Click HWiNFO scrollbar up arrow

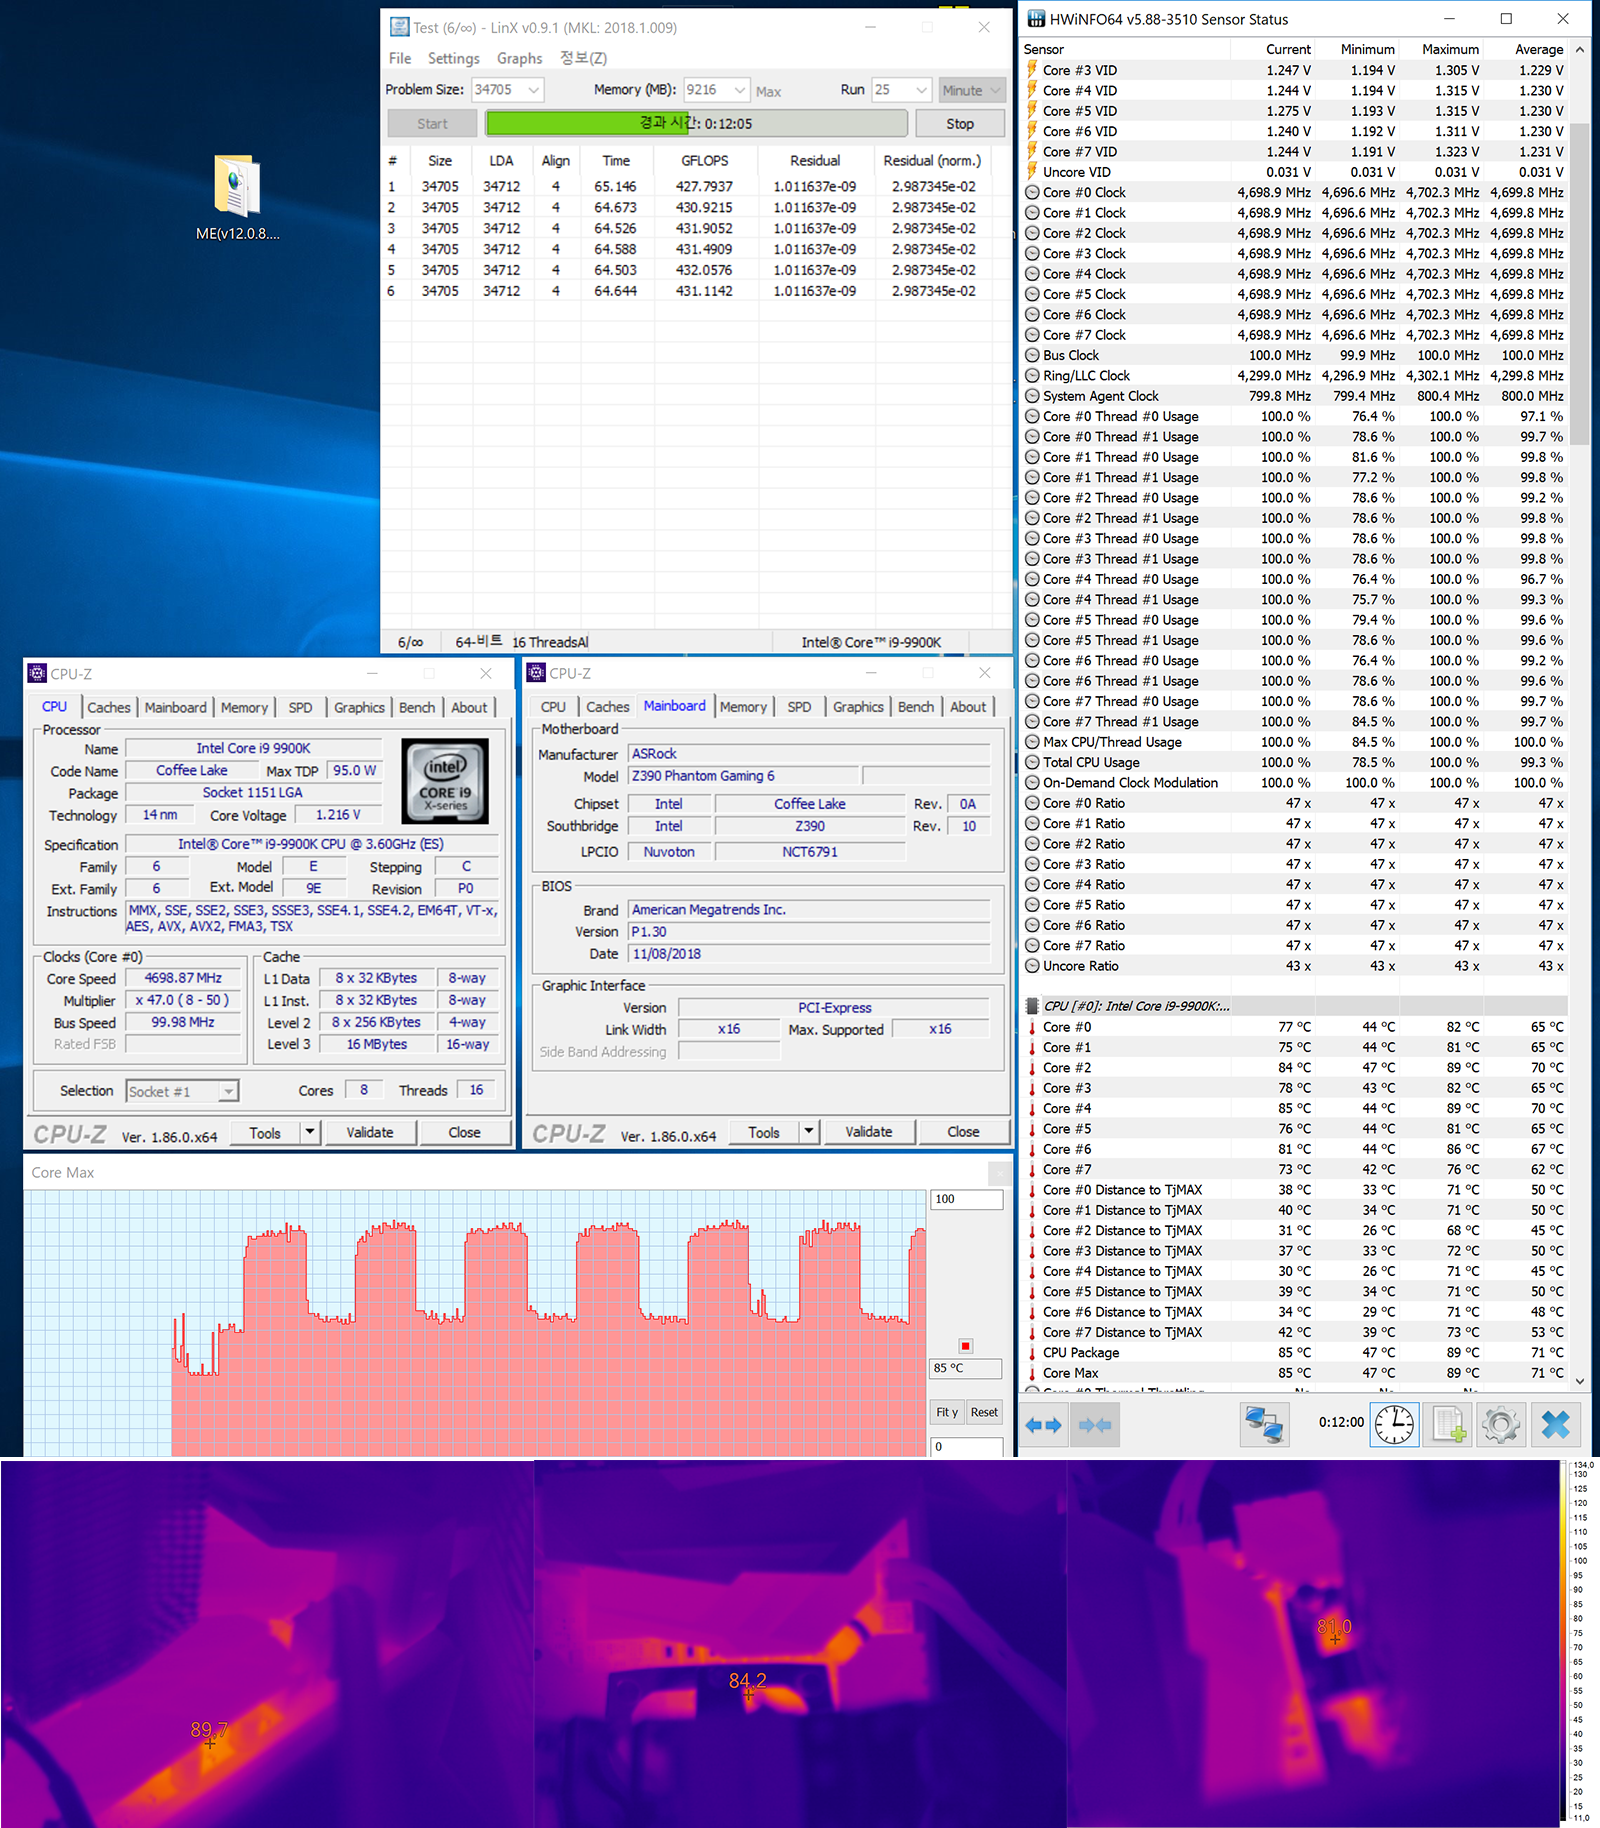pyautogui.click(x=1580, y=49)
